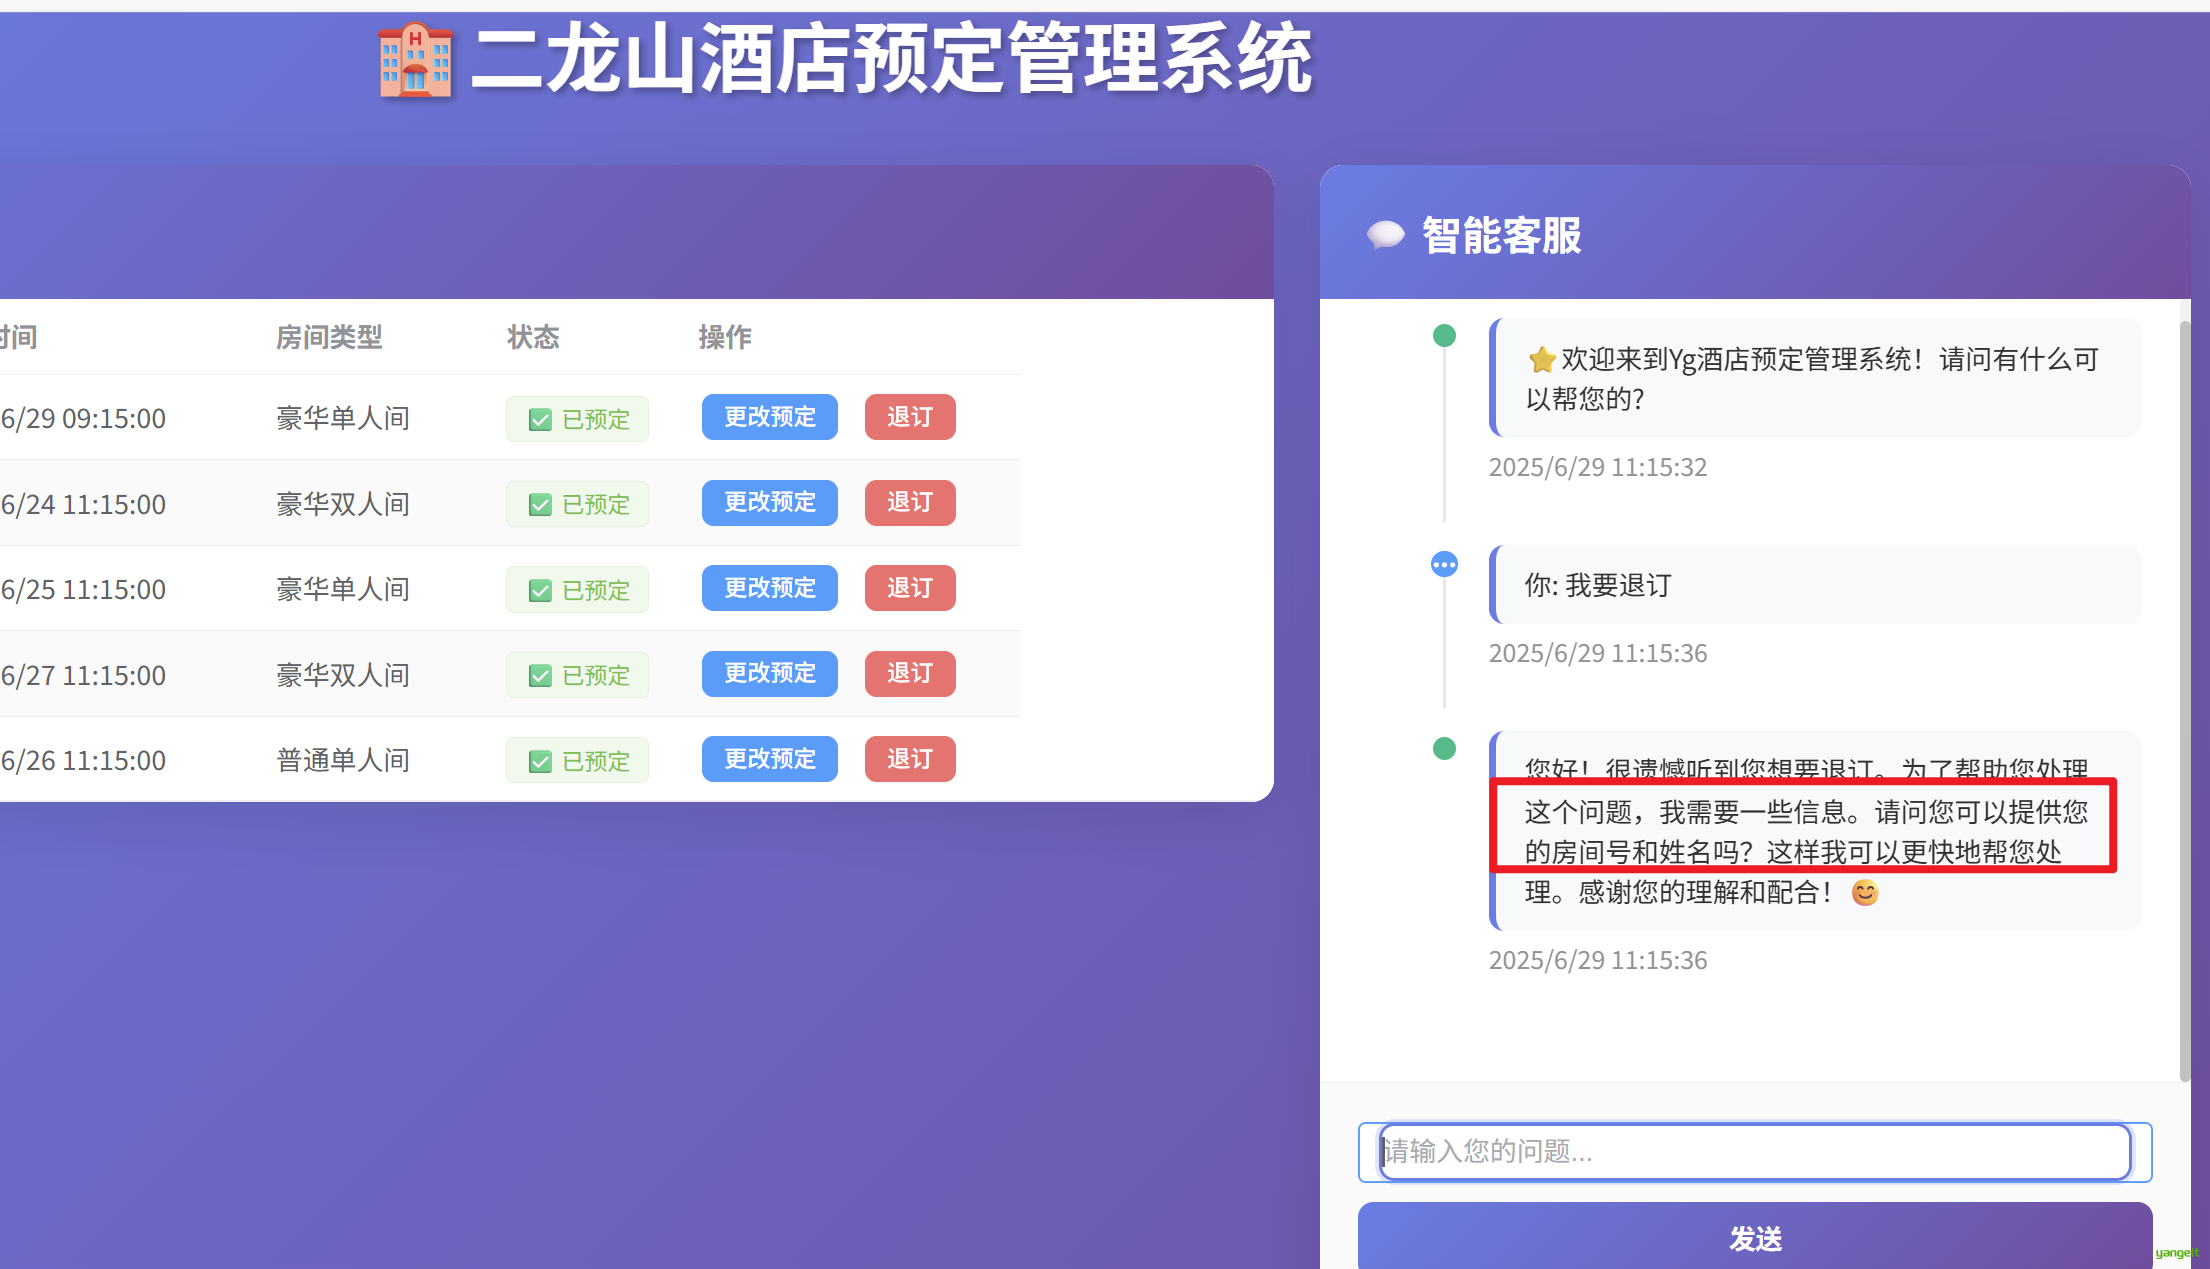Click 退订 for the 6/29 09:15:00 booking
The height and width of the screenshot is (1269, 2210).
click(x=910, y=417)
